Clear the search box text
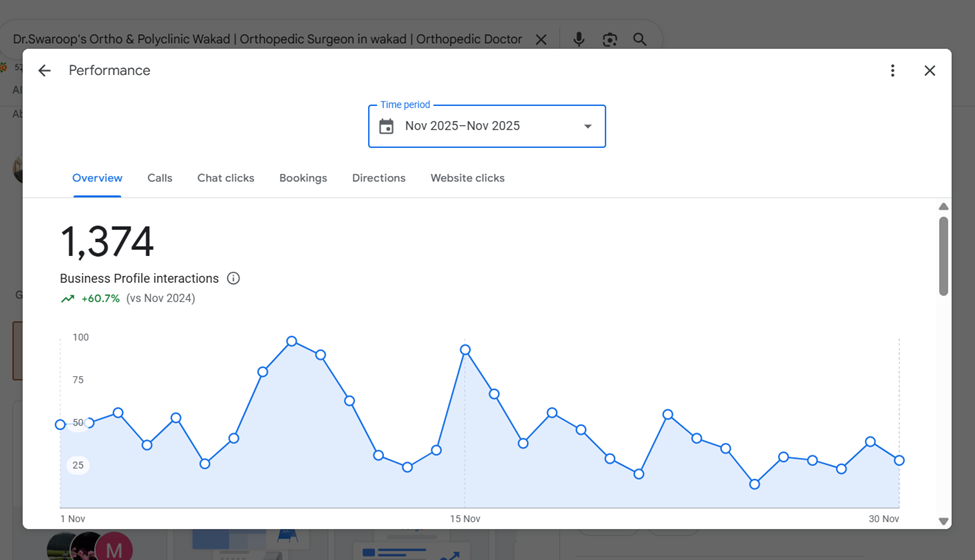Image resolution: width=975 pixels, height=560 pixels. coord(541,40)
